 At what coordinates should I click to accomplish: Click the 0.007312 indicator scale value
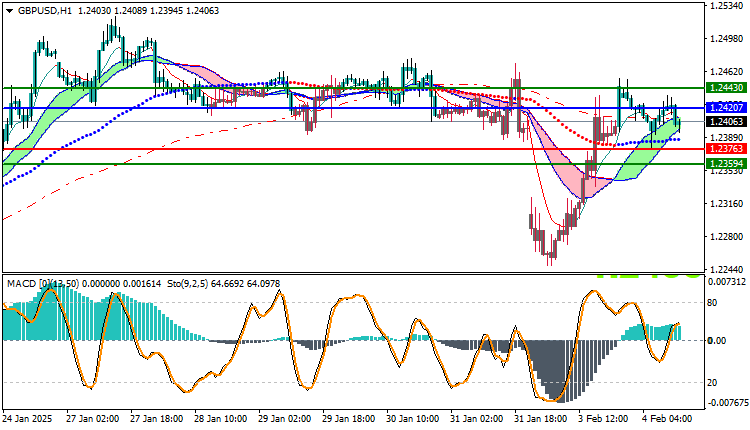point(727,282)
